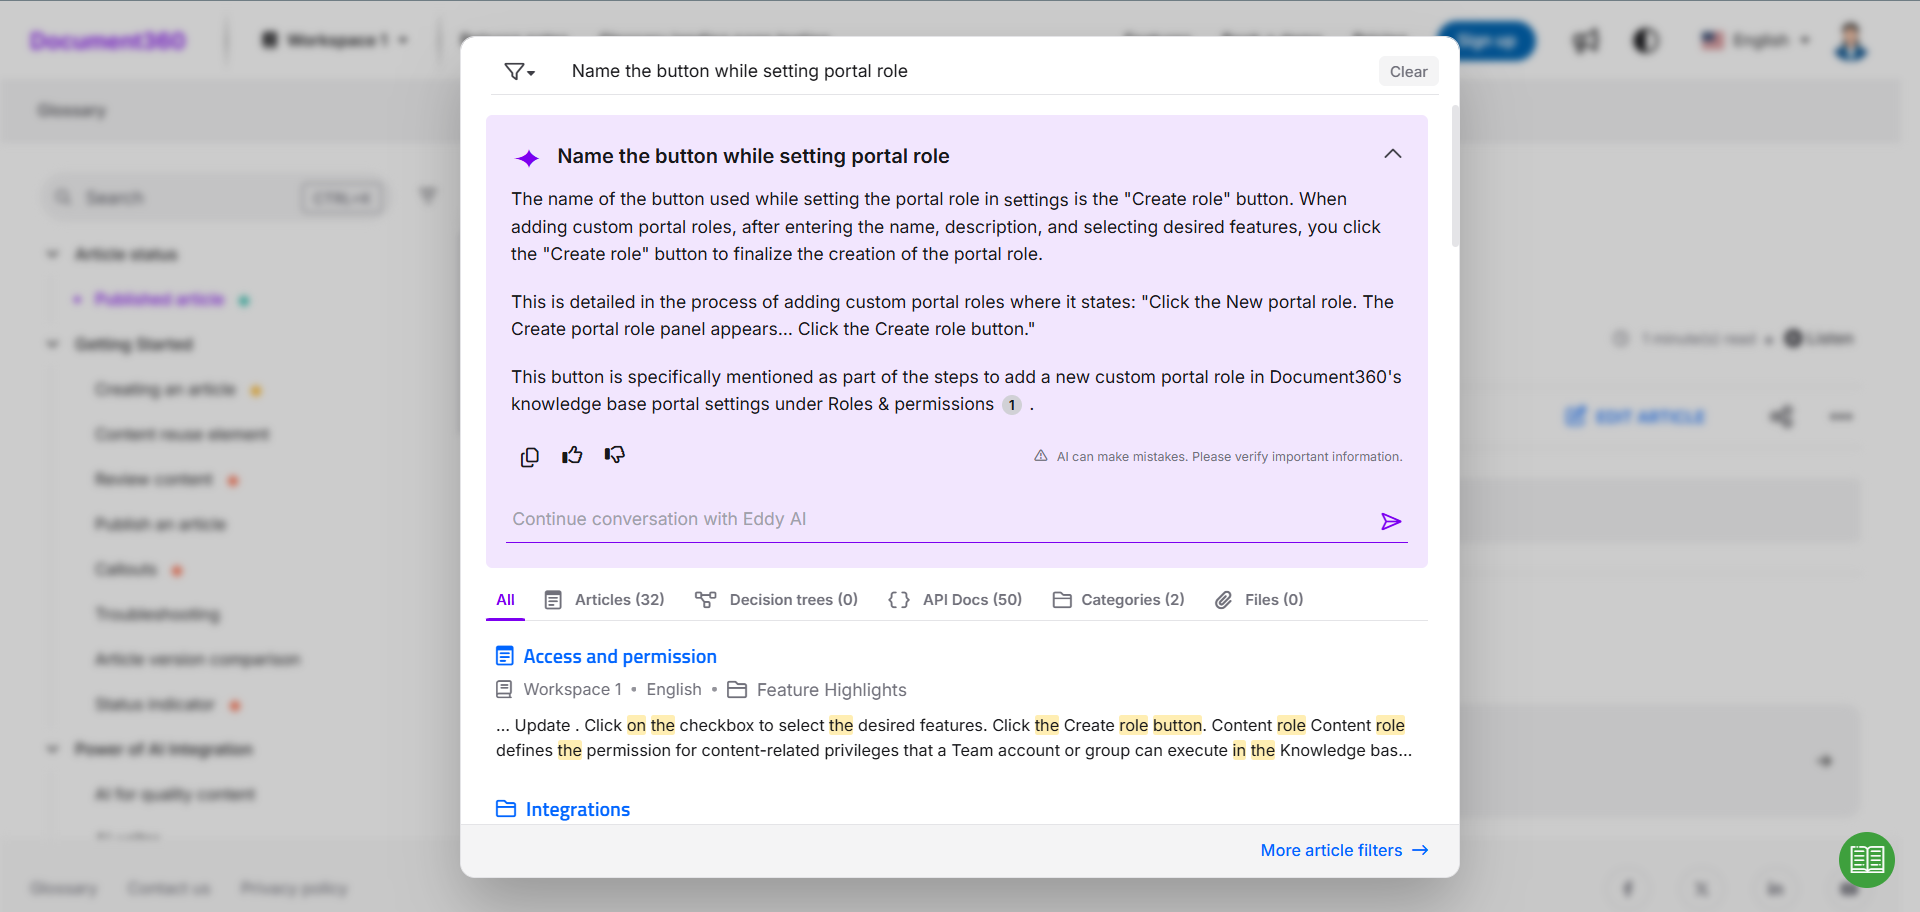Click the search results scrollbar

[x=1455, y=176]
